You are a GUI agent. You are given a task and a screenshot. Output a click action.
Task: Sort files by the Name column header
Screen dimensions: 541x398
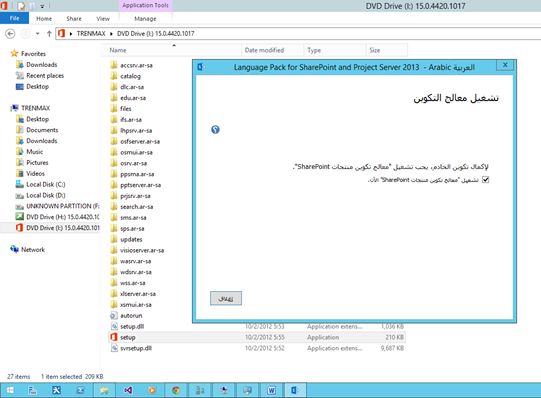(118, 50)
